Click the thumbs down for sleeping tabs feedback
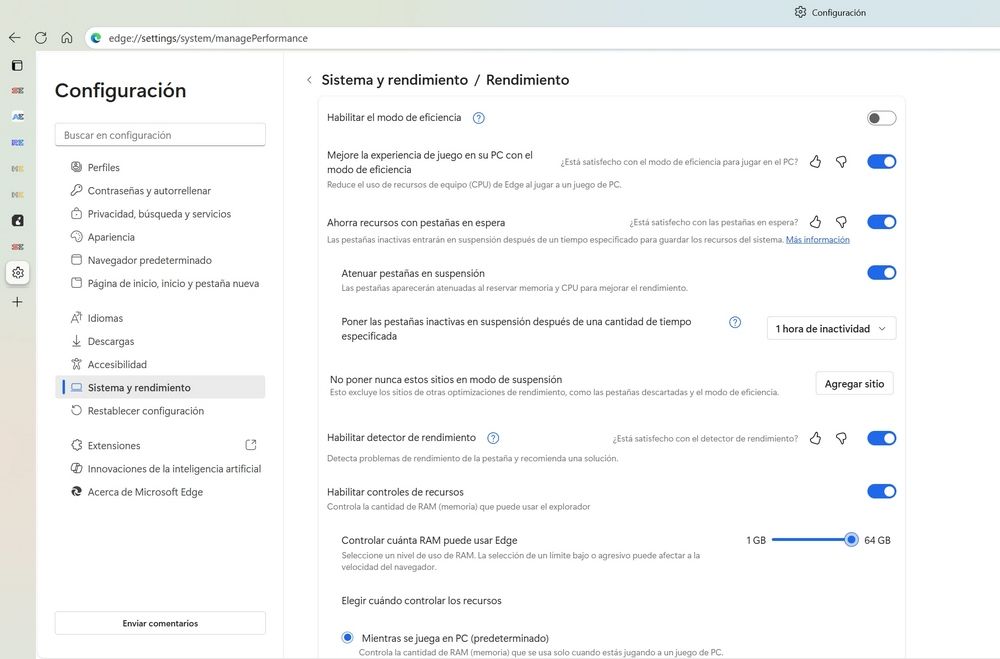Image resolution: width=1000 pixels, height=659 pixels. [841, 222]
